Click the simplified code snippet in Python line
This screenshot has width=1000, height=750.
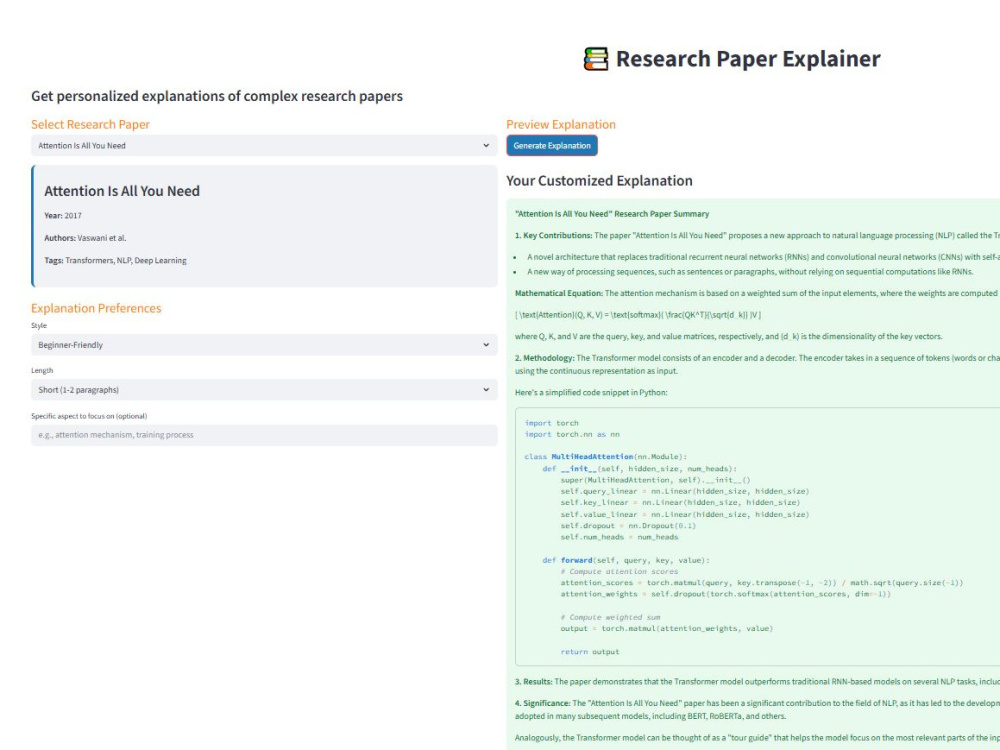[x=591, y=392]
